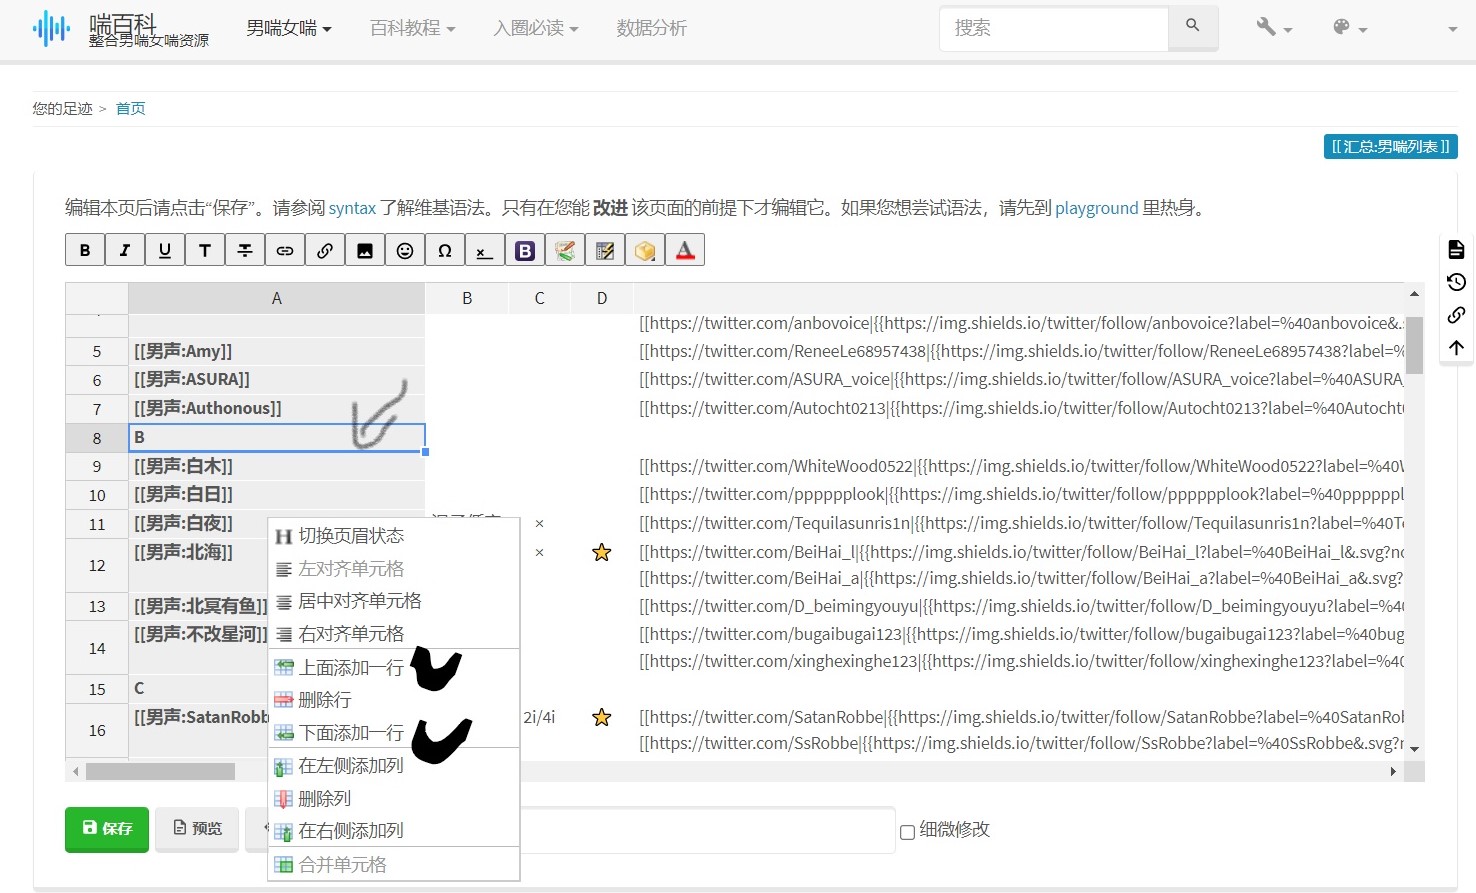Click the strikethrough toolbar button
Viewport: 1476px width, 893px height.
(x=245, y=250)
